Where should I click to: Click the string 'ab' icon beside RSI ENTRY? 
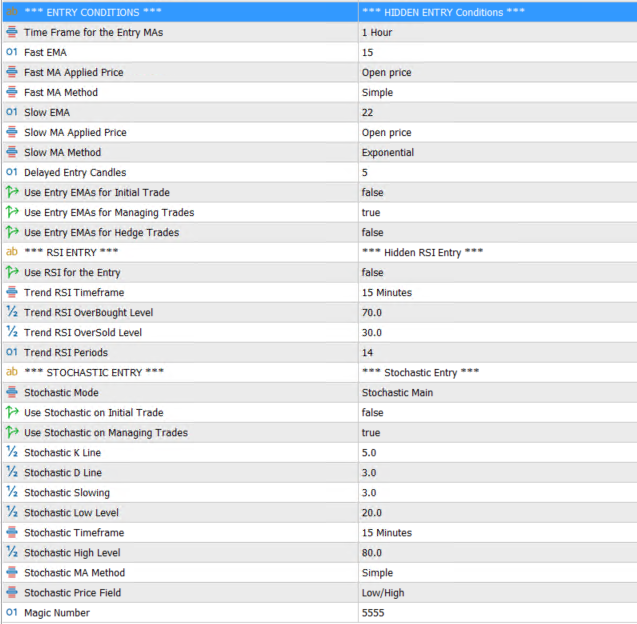pyautogui.click(x=12, y=252)
